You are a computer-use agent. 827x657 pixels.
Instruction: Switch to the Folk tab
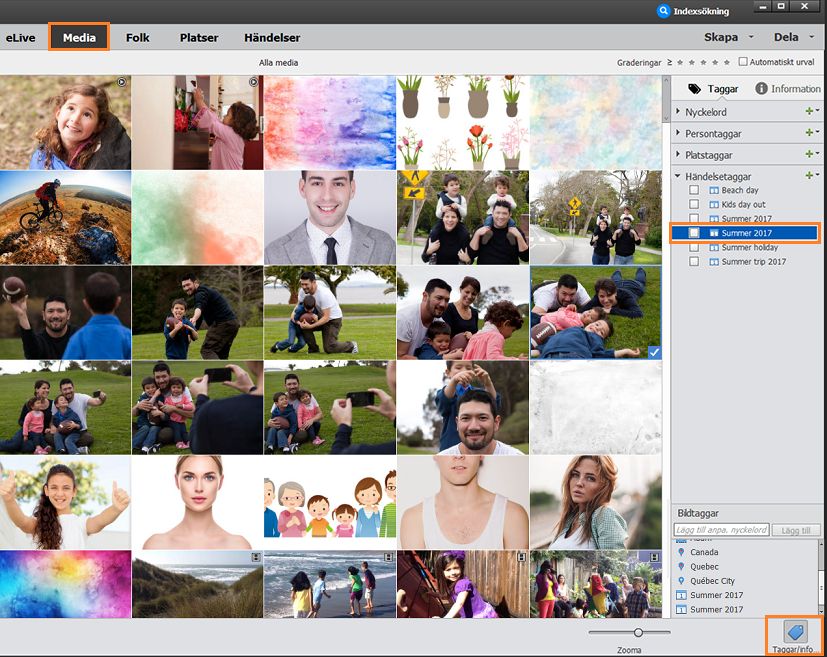[x=138, y=38]
